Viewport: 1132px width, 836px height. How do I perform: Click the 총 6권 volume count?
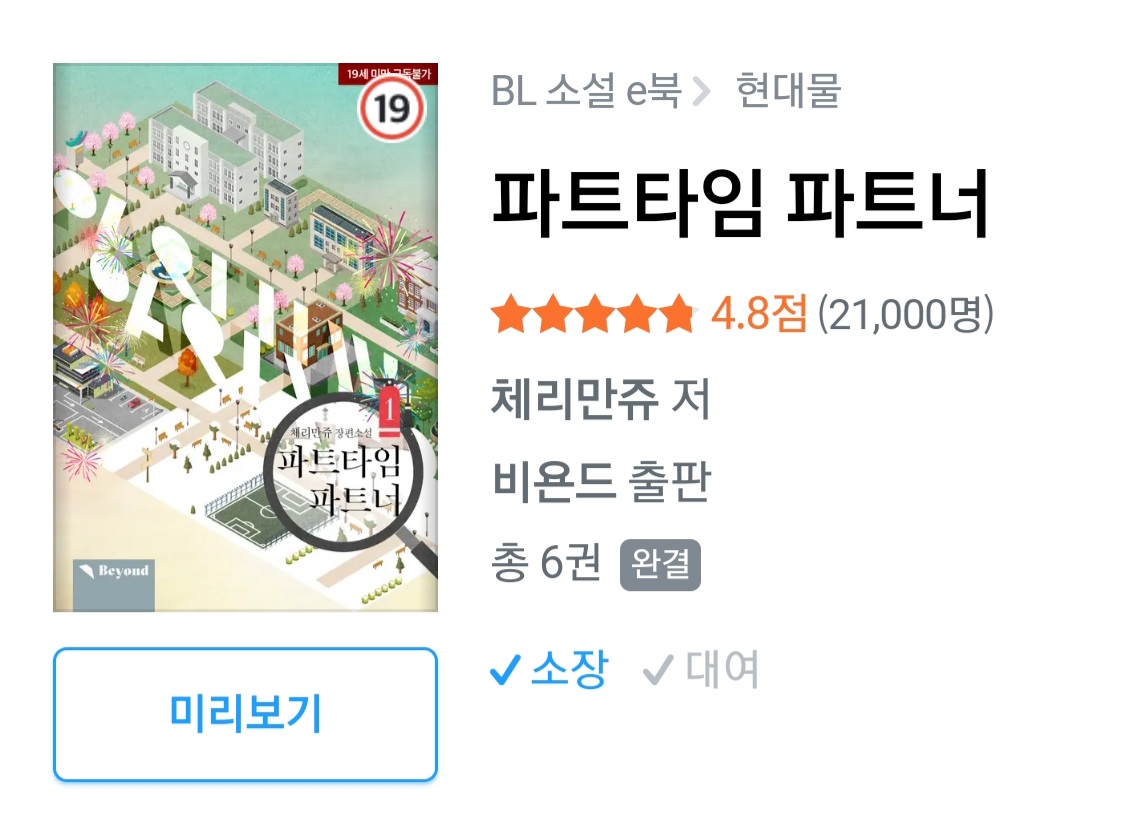[547, 562]
